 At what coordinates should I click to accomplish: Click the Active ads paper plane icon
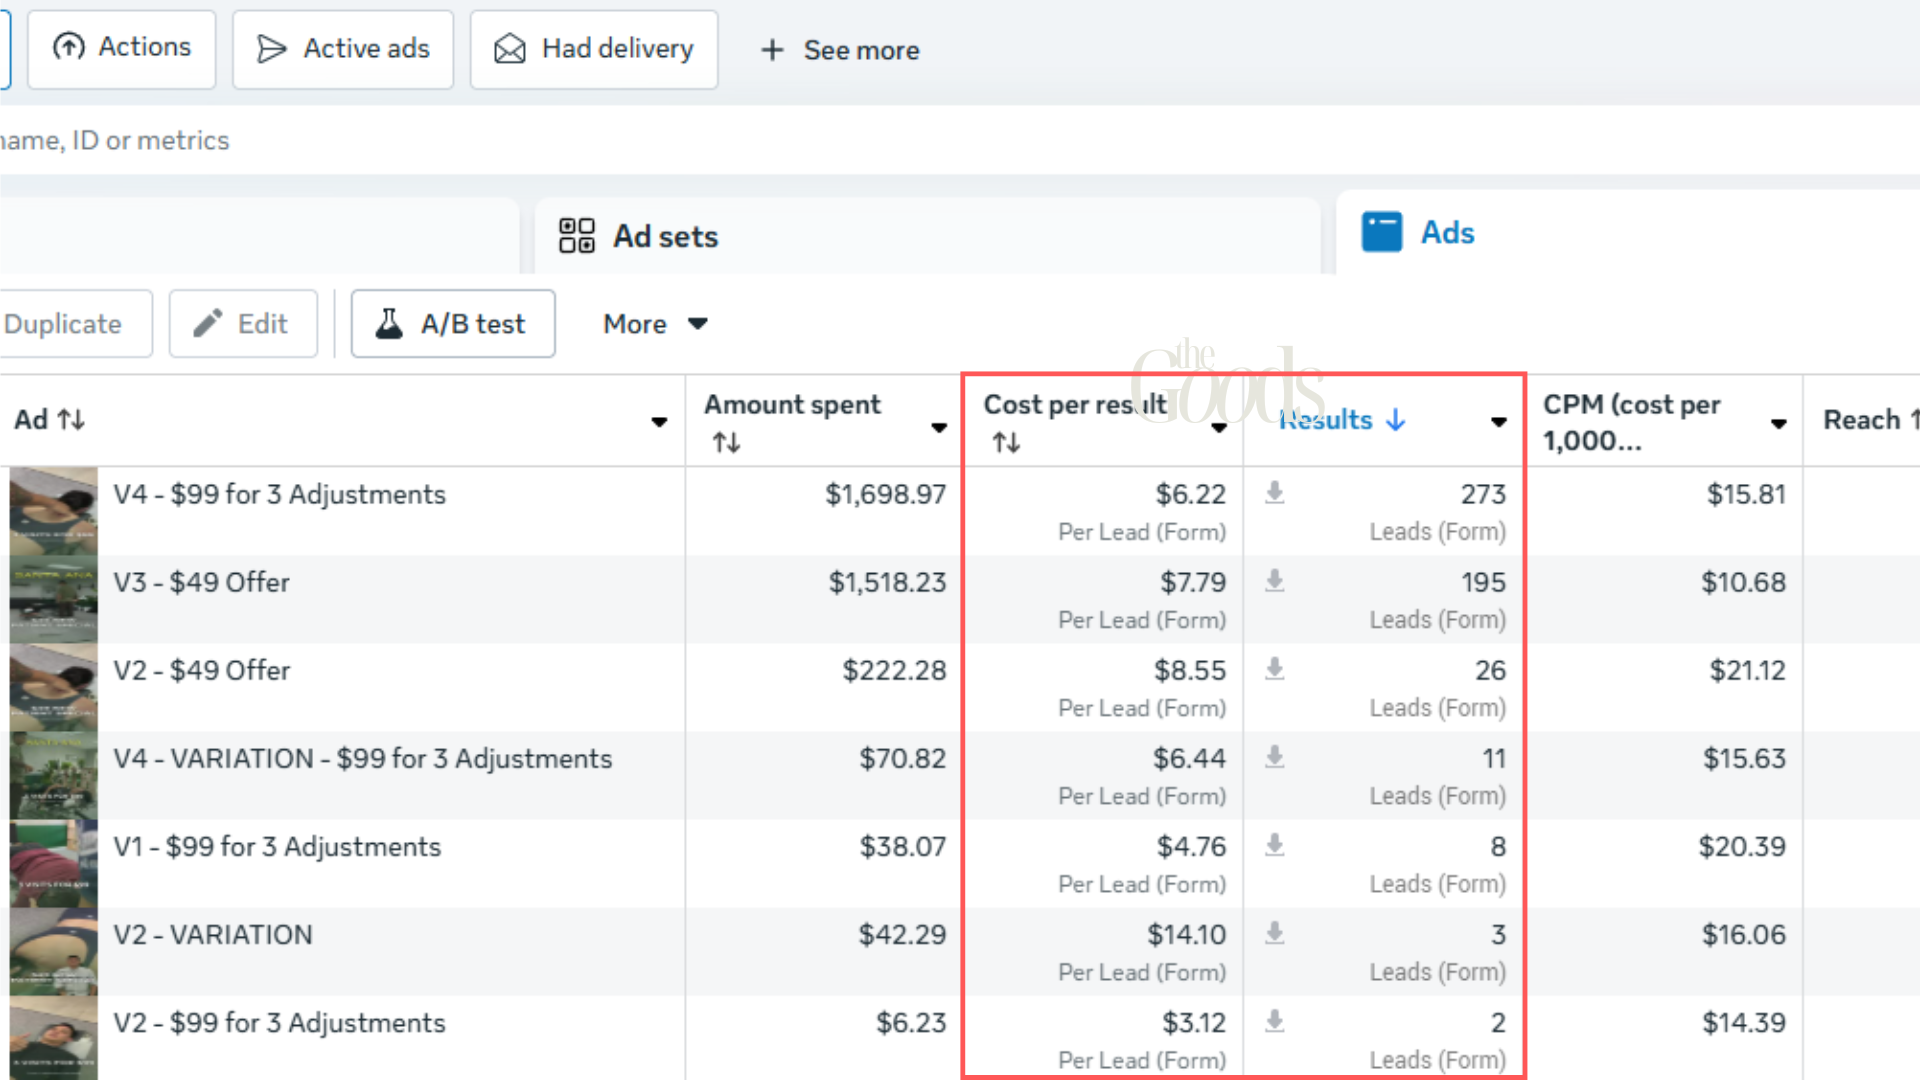click(x=271, y=49)
